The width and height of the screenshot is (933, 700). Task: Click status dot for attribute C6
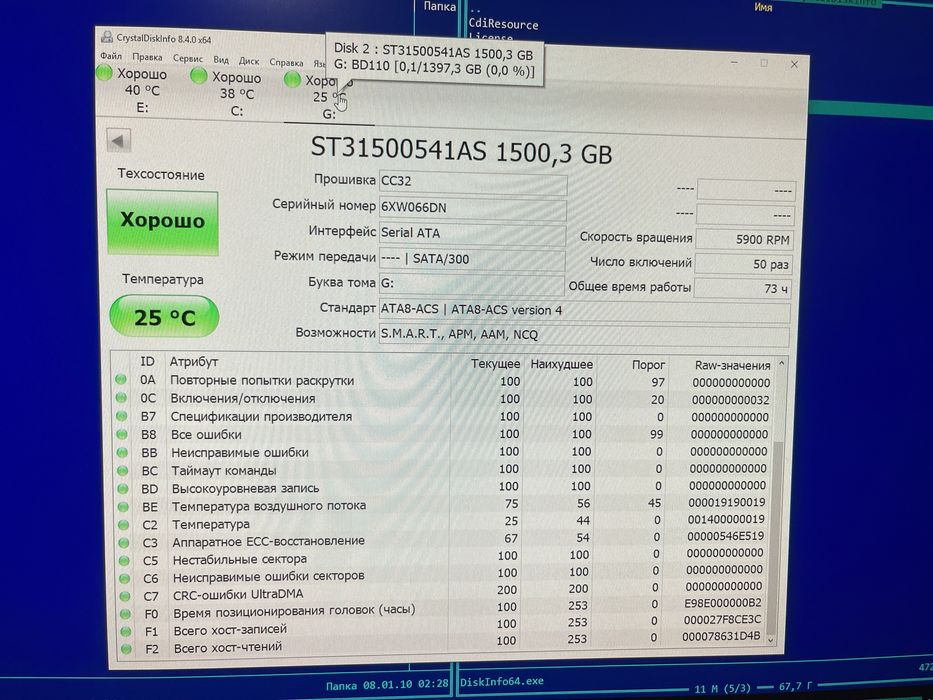tap(124, 579)
